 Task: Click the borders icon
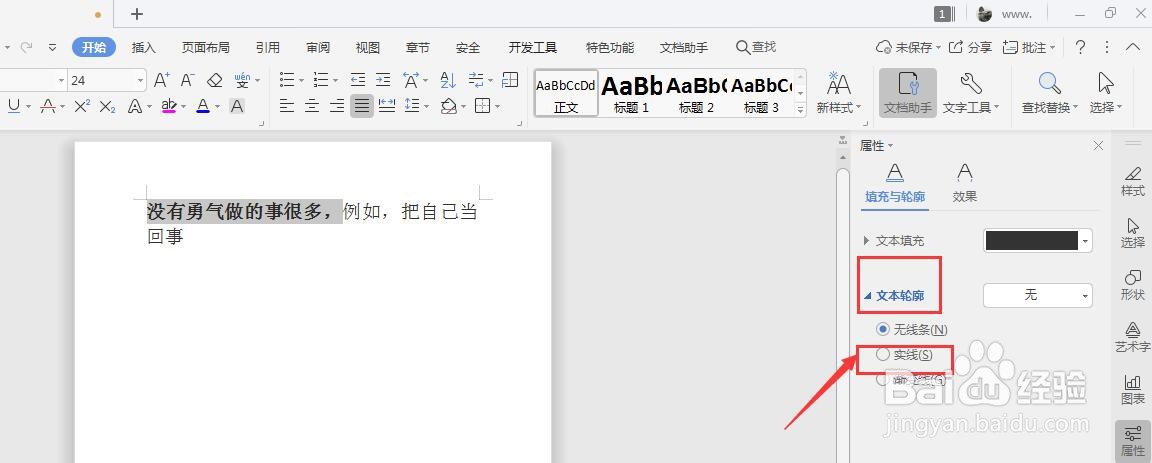click(x=483, y=107)
